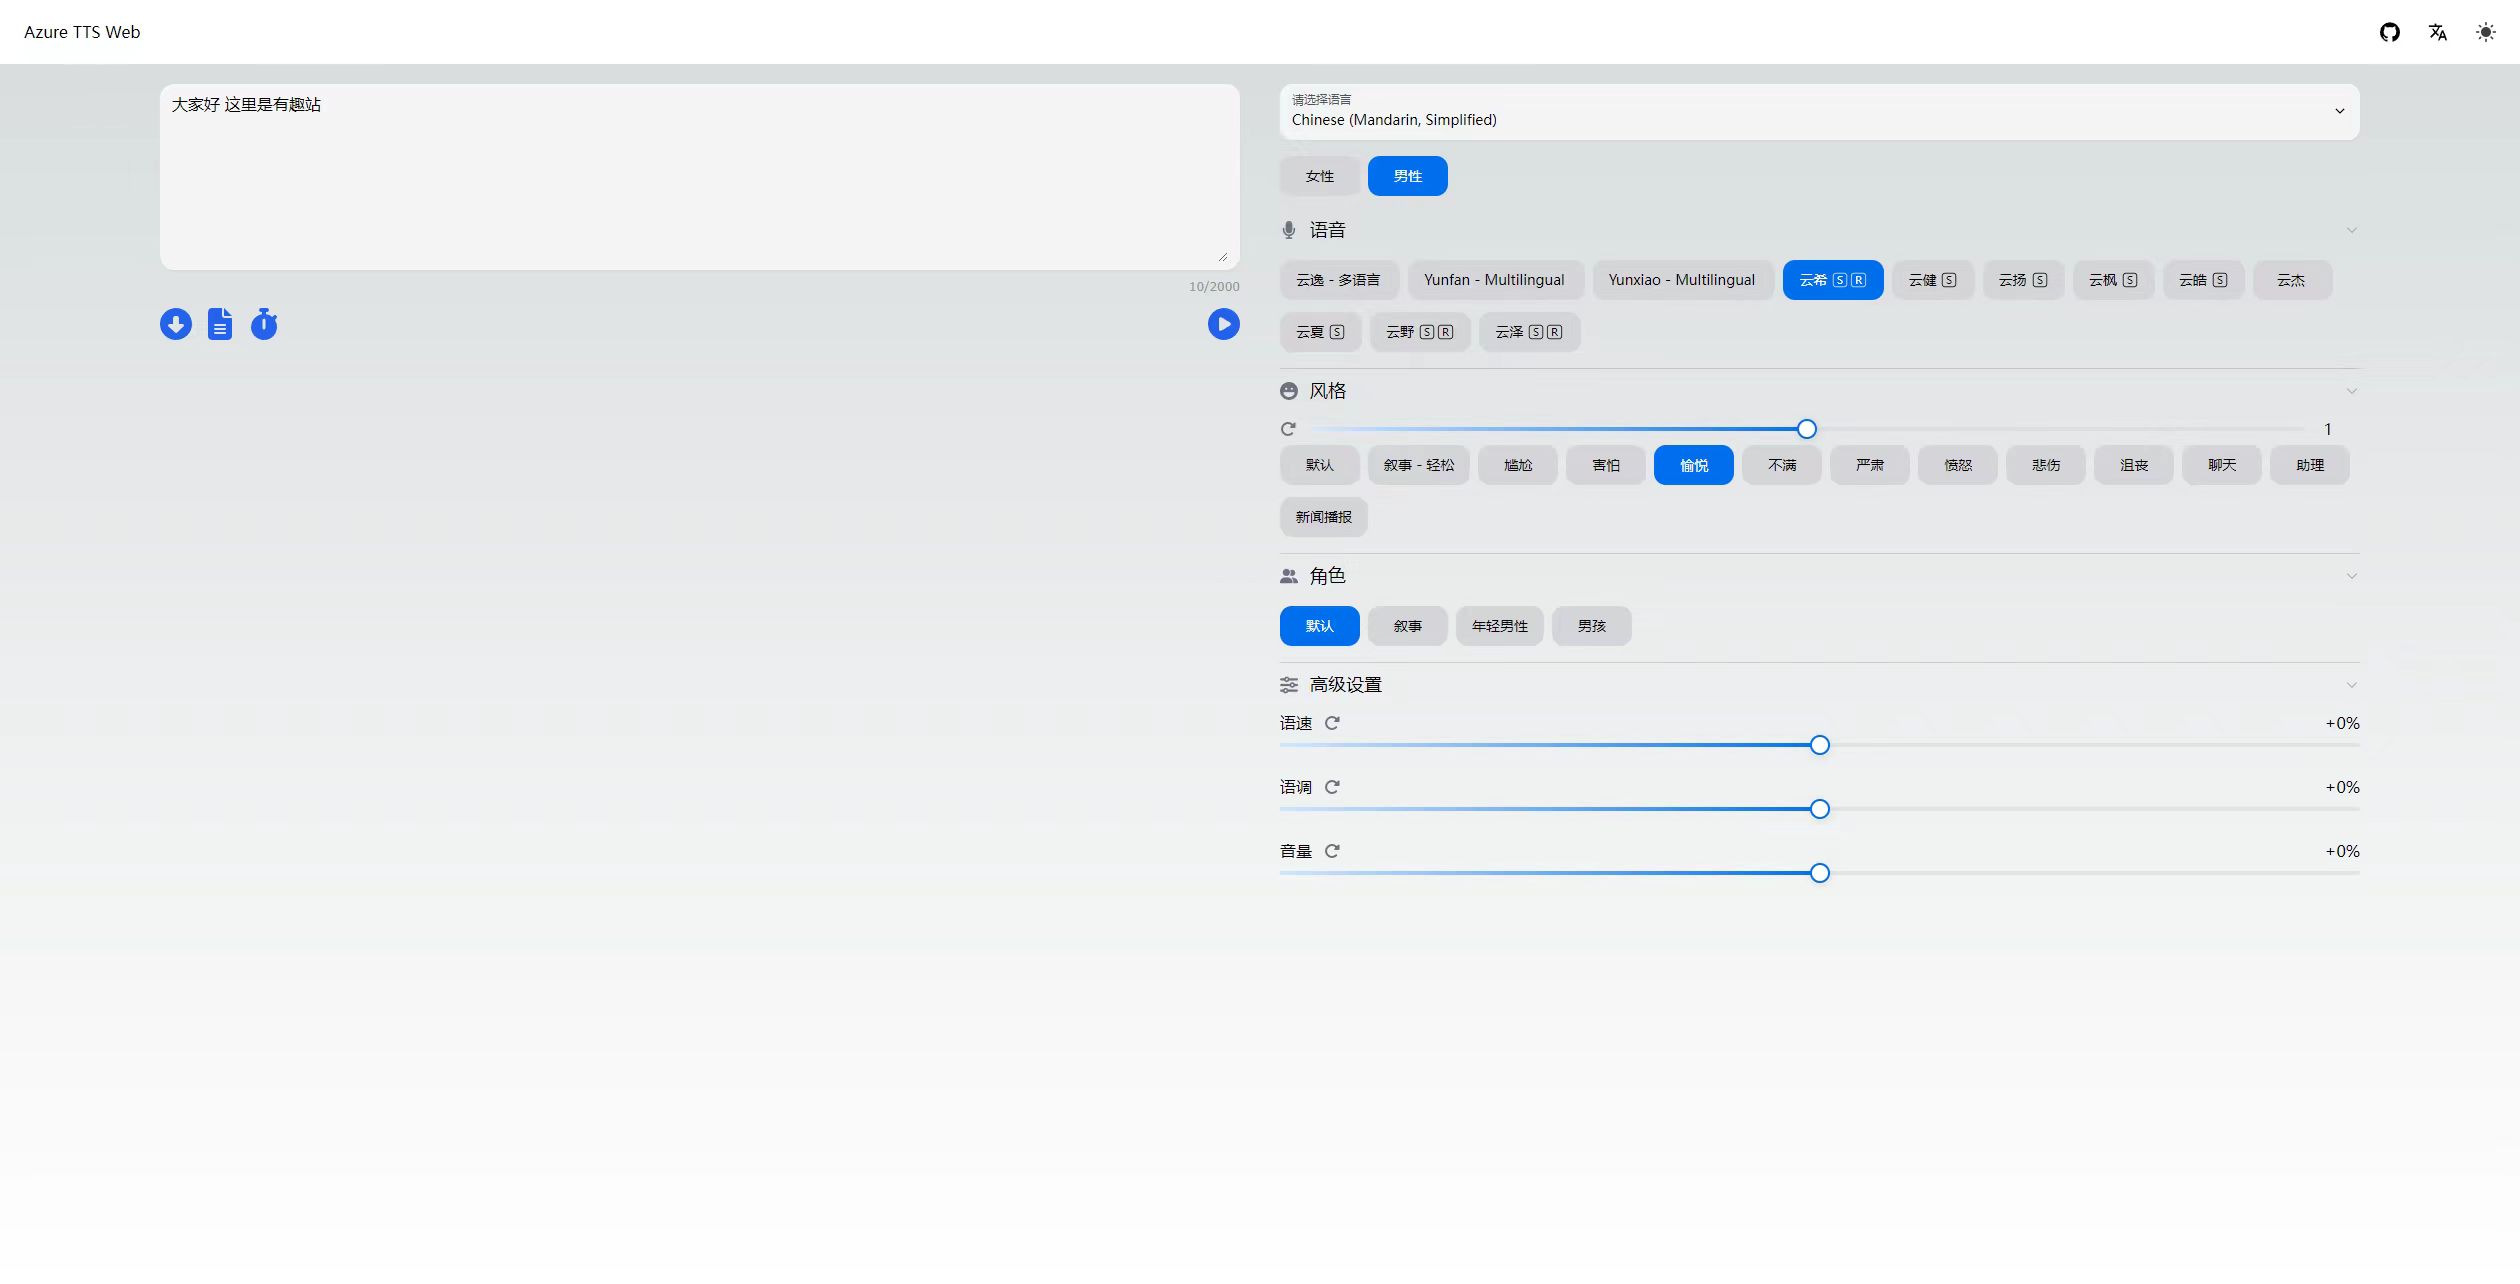Click the textarea resize handle corner
The width and height of the screenshot is (2520, 1284).
point(1222,257)
